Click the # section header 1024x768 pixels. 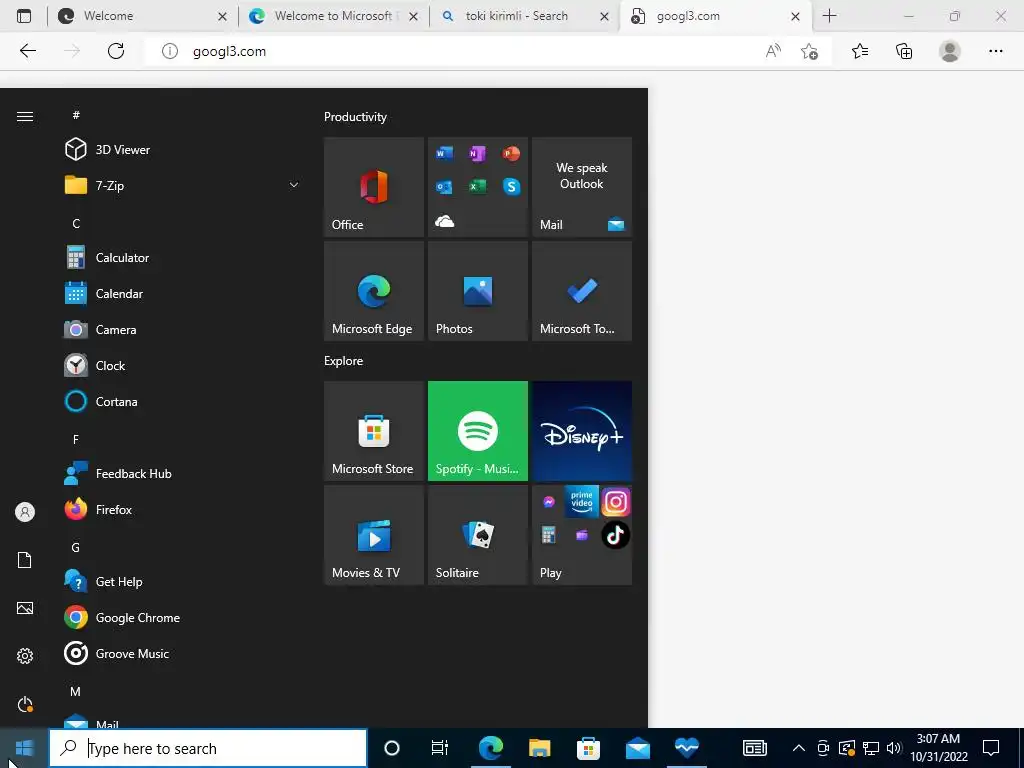tap(76, 115)
